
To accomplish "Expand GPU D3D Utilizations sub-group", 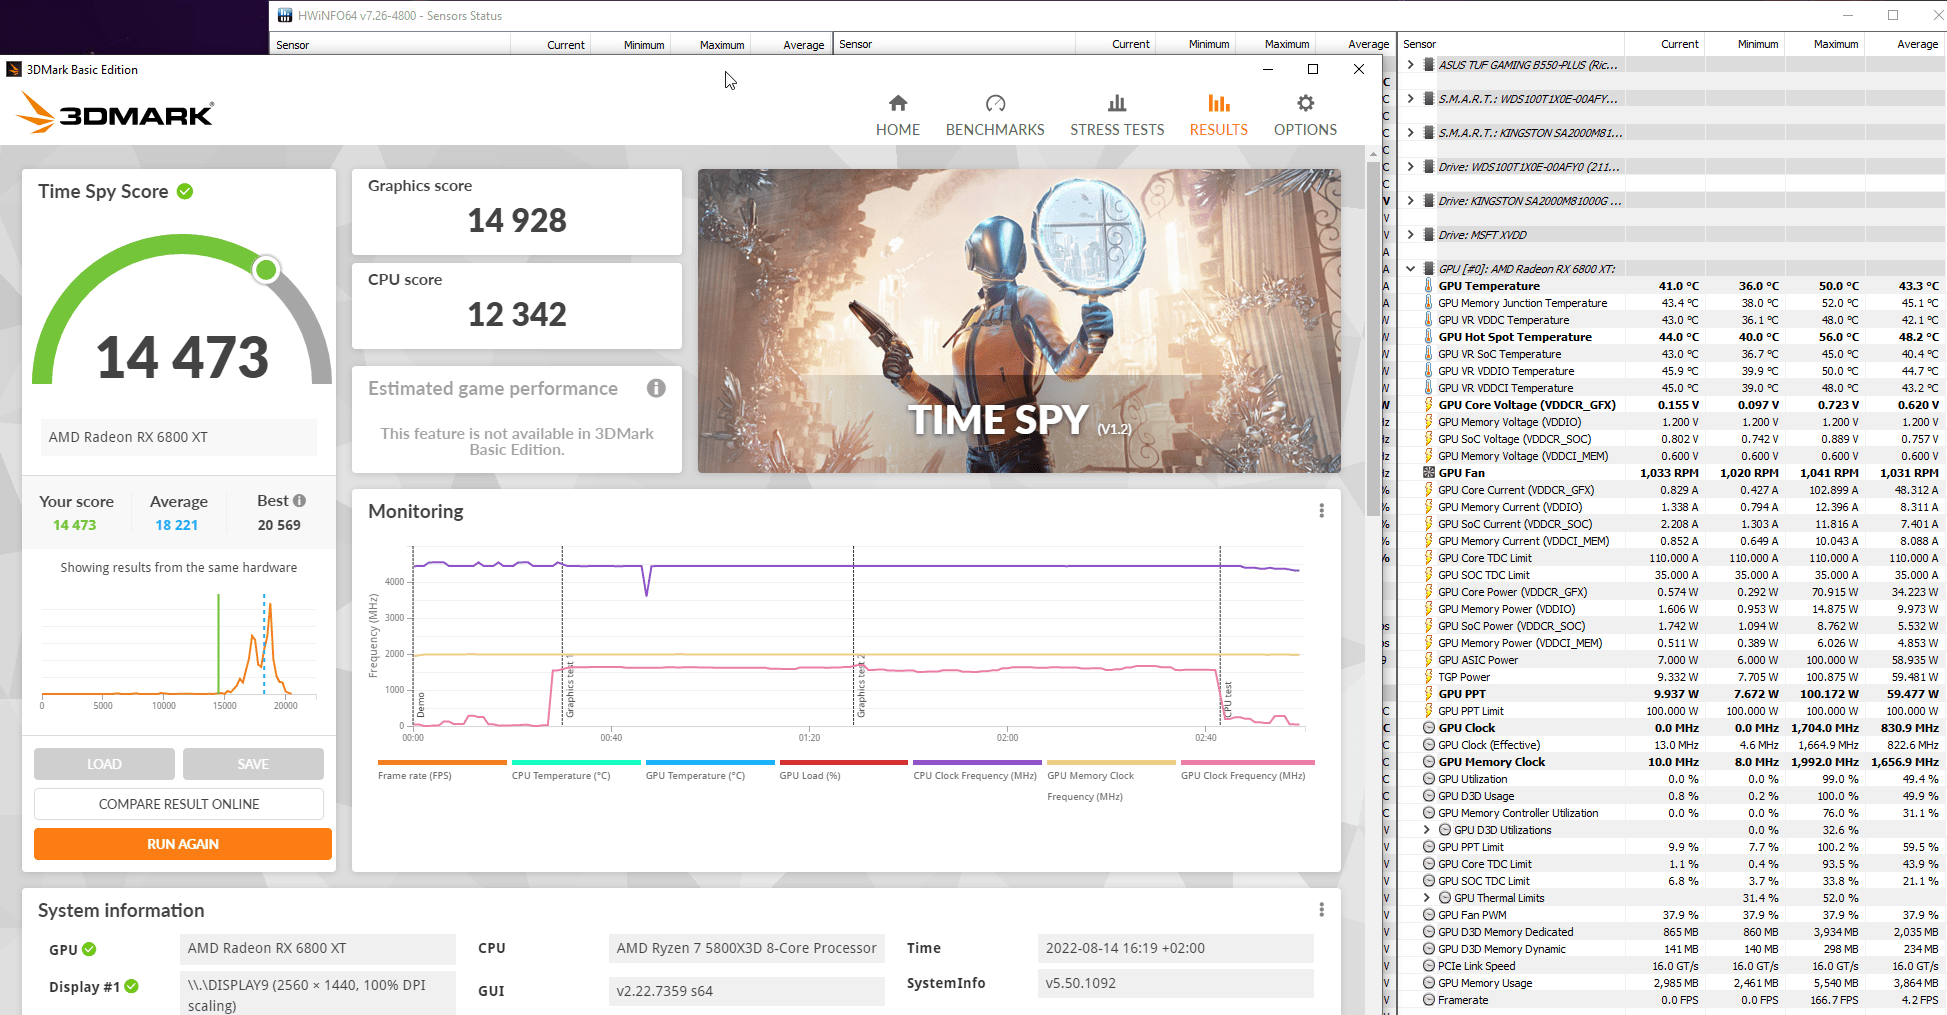I will click(1427, 830).
